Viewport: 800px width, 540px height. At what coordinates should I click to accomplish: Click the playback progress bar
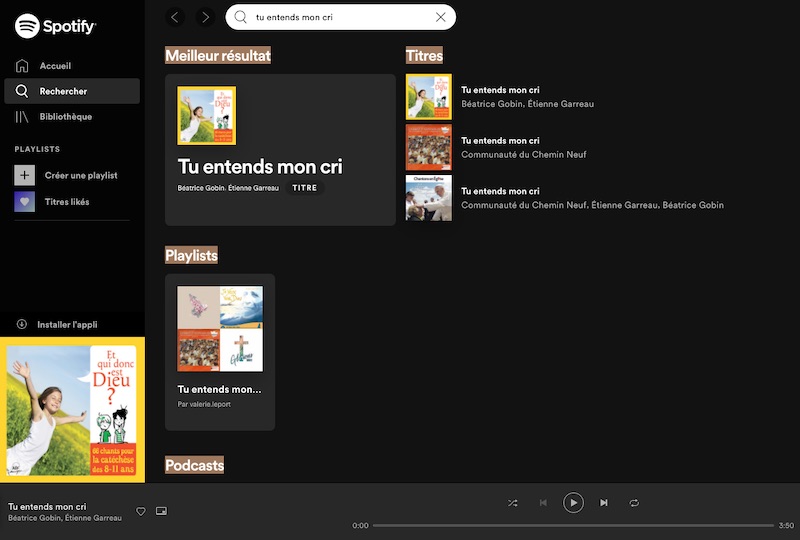coord(573,525)
